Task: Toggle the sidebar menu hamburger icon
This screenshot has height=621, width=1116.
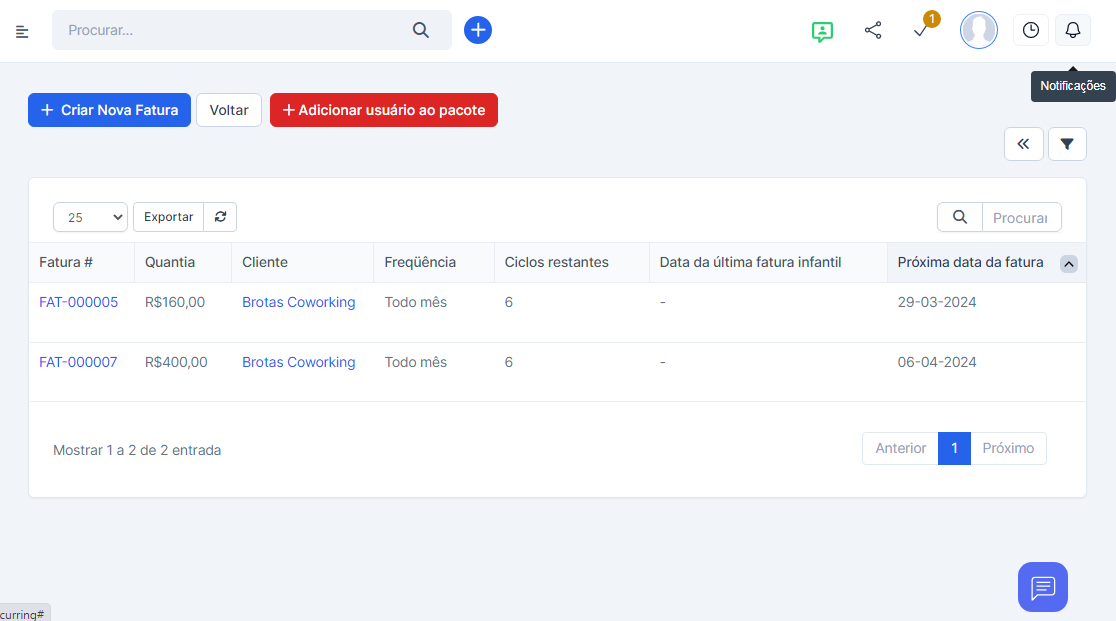Action: pyautogui.click(x=22, y=31)
